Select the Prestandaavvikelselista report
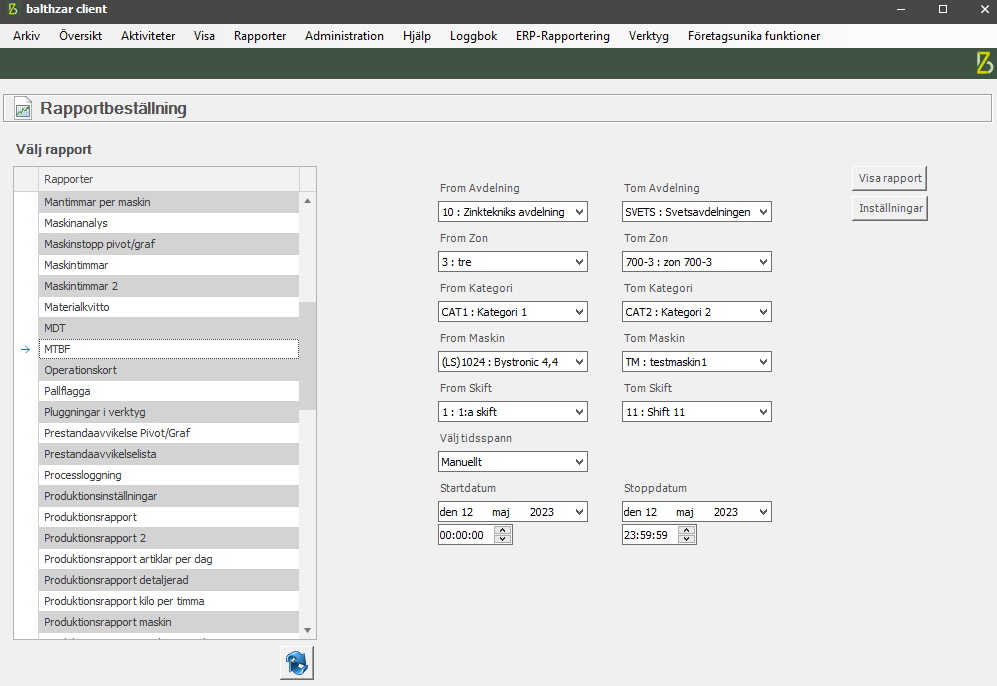 168,454
